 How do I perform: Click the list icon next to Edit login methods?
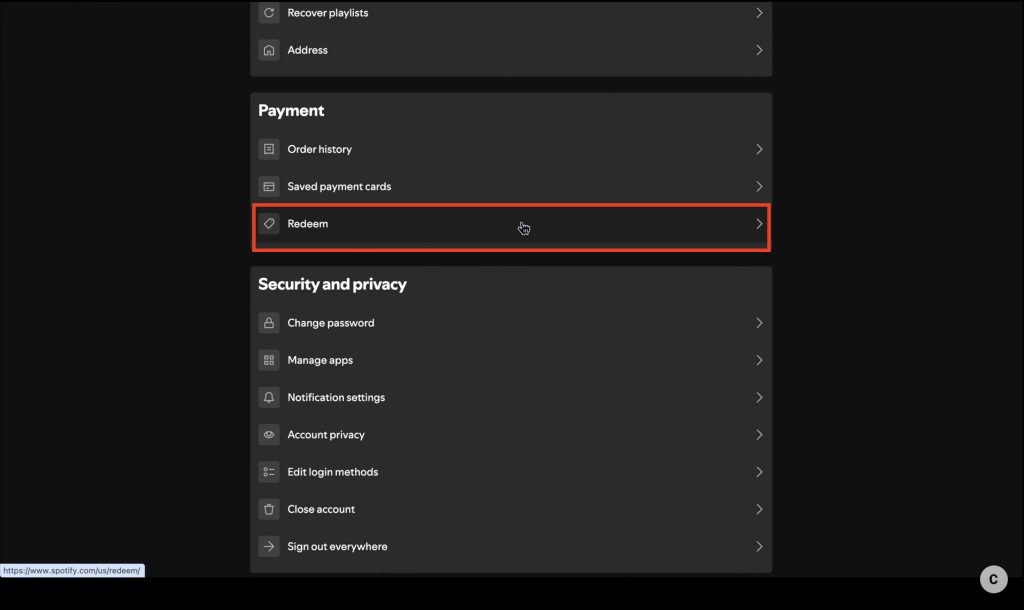pyautogui.click(x=268, y=471)
